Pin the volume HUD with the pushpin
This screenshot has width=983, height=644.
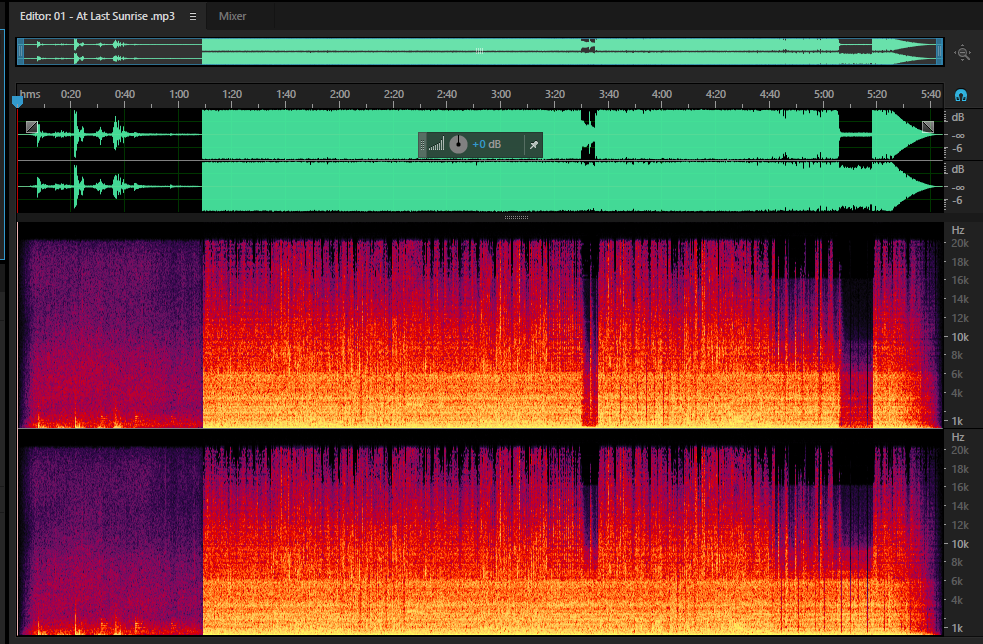click(534, 145)
